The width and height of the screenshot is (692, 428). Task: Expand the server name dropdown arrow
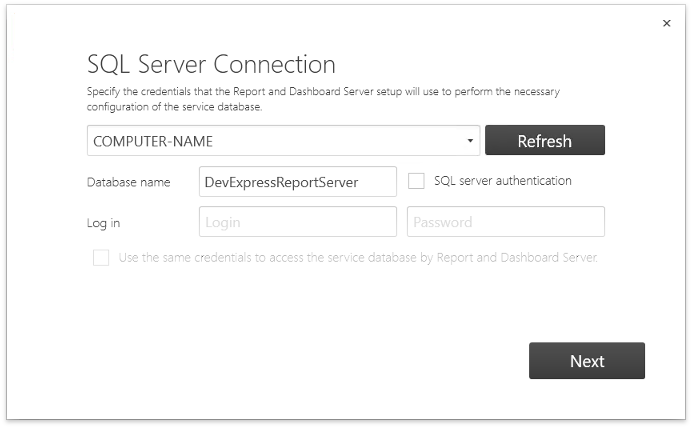coord(470,141)
